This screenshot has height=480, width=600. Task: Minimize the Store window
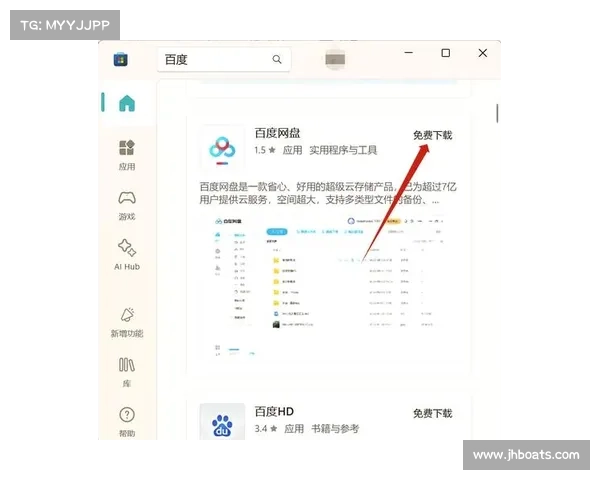tap(409, 53)
